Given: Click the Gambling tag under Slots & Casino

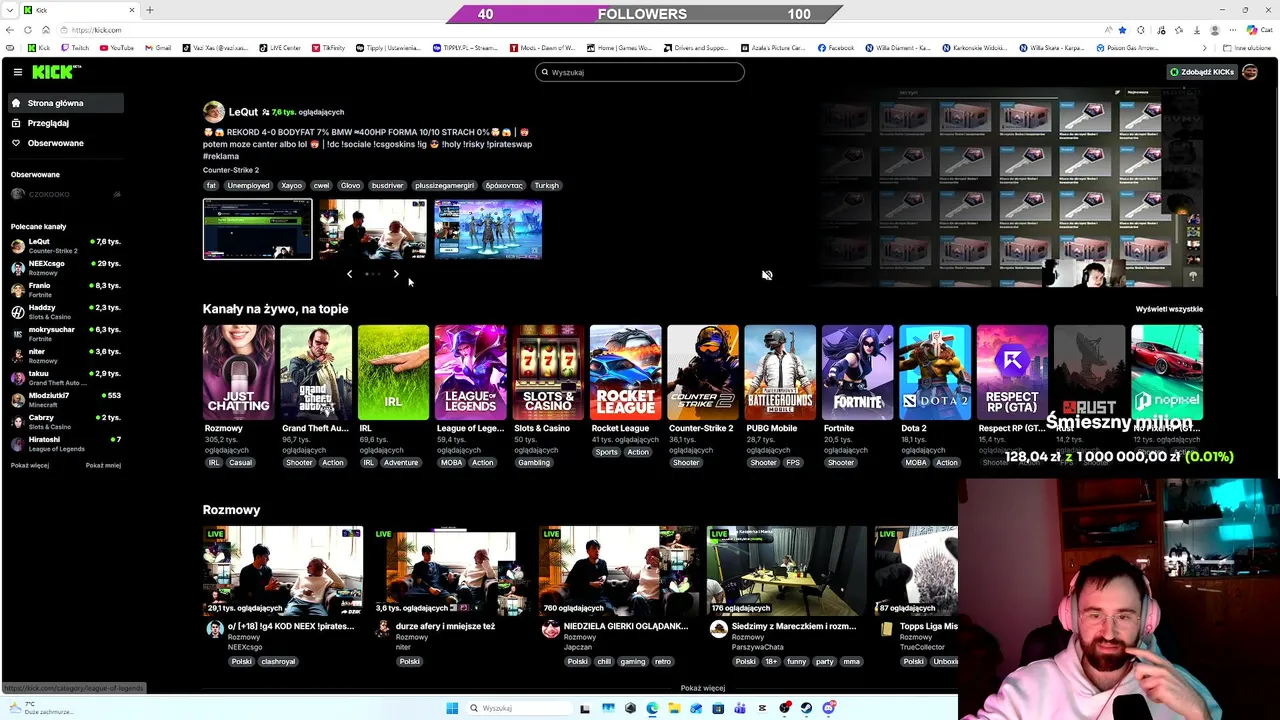Looking at the screenshot, I should point(534,462).
